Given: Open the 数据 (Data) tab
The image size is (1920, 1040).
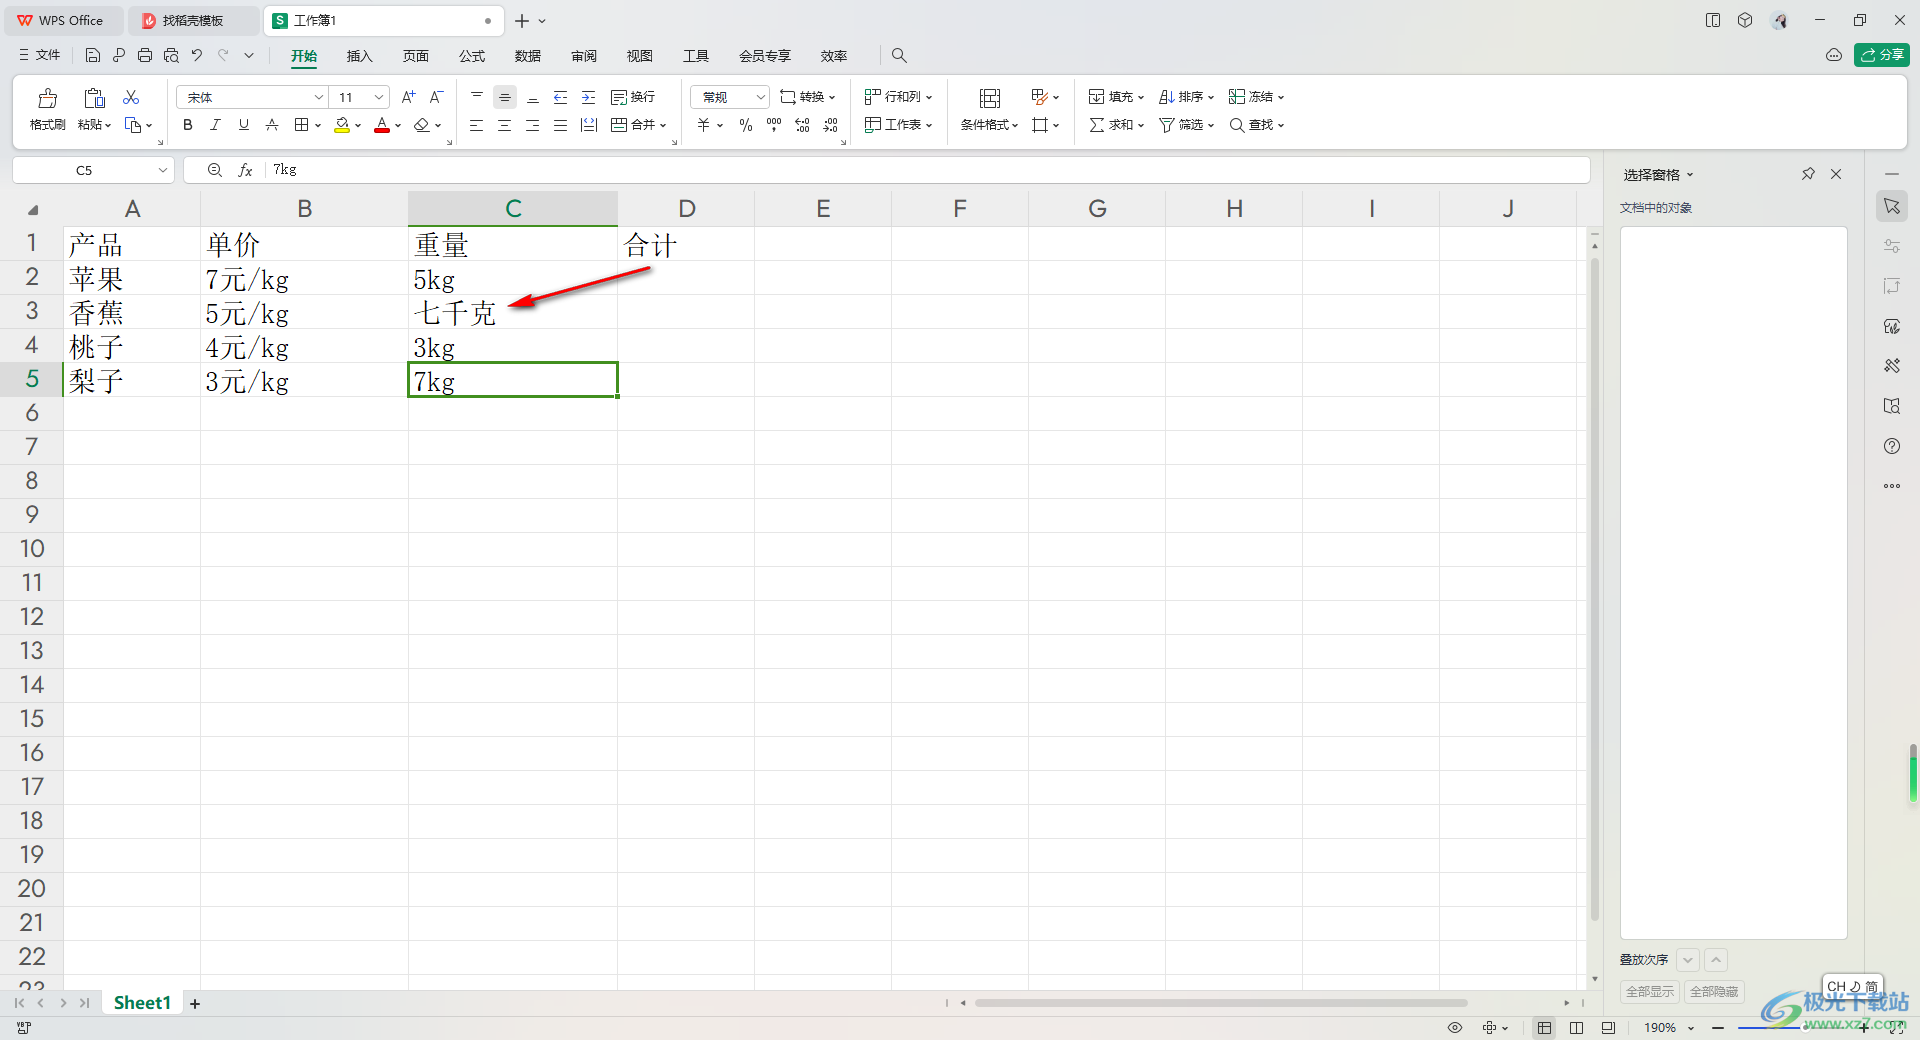Looking at the screenshot, I should [528, 56].
